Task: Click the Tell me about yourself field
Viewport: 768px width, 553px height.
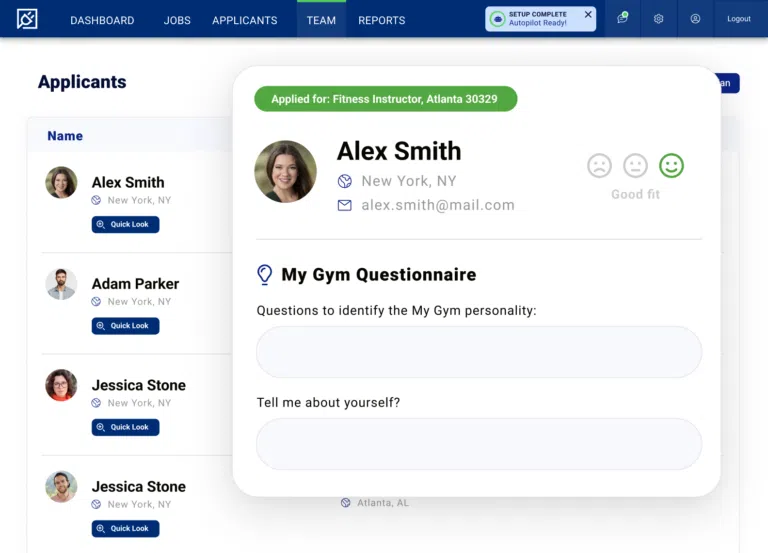Action: pos(479,444)
